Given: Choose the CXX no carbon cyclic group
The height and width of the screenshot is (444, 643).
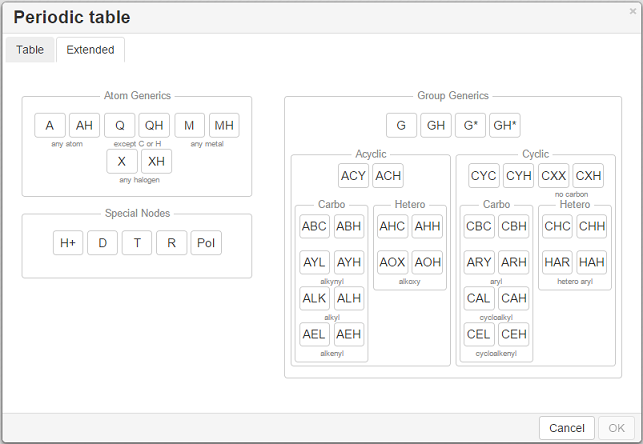Looking at the screenshot, I should tap(553, 176).
